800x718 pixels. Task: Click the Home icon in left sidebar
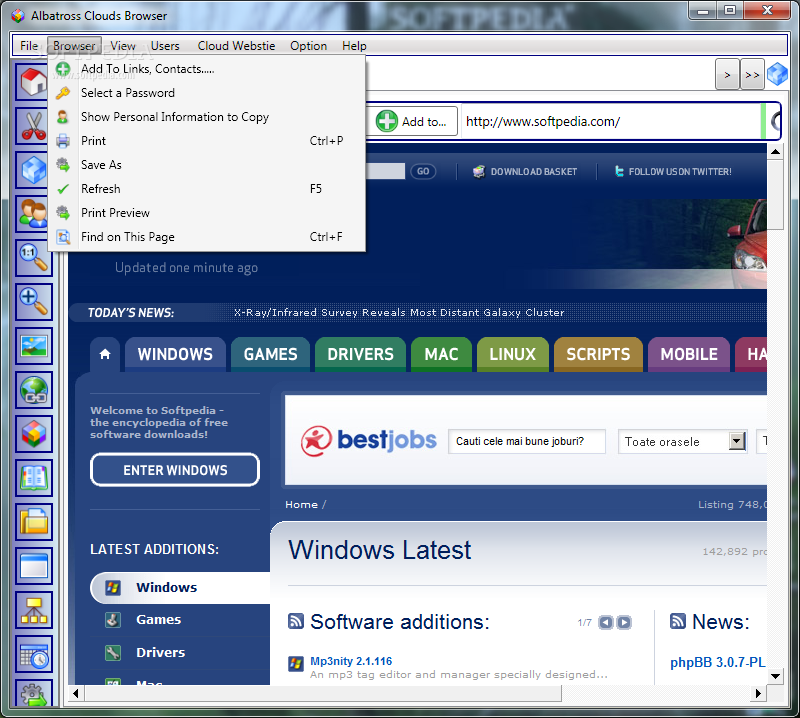[34, 82]
